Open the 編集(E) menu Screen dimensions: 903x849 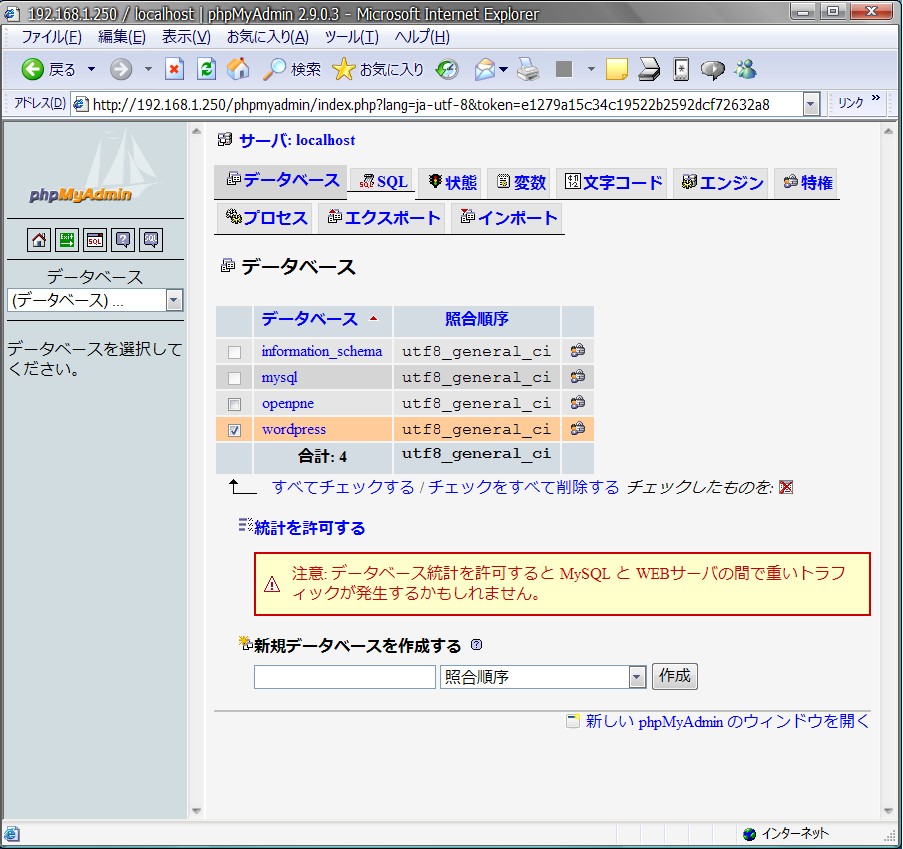coord(122,37)
